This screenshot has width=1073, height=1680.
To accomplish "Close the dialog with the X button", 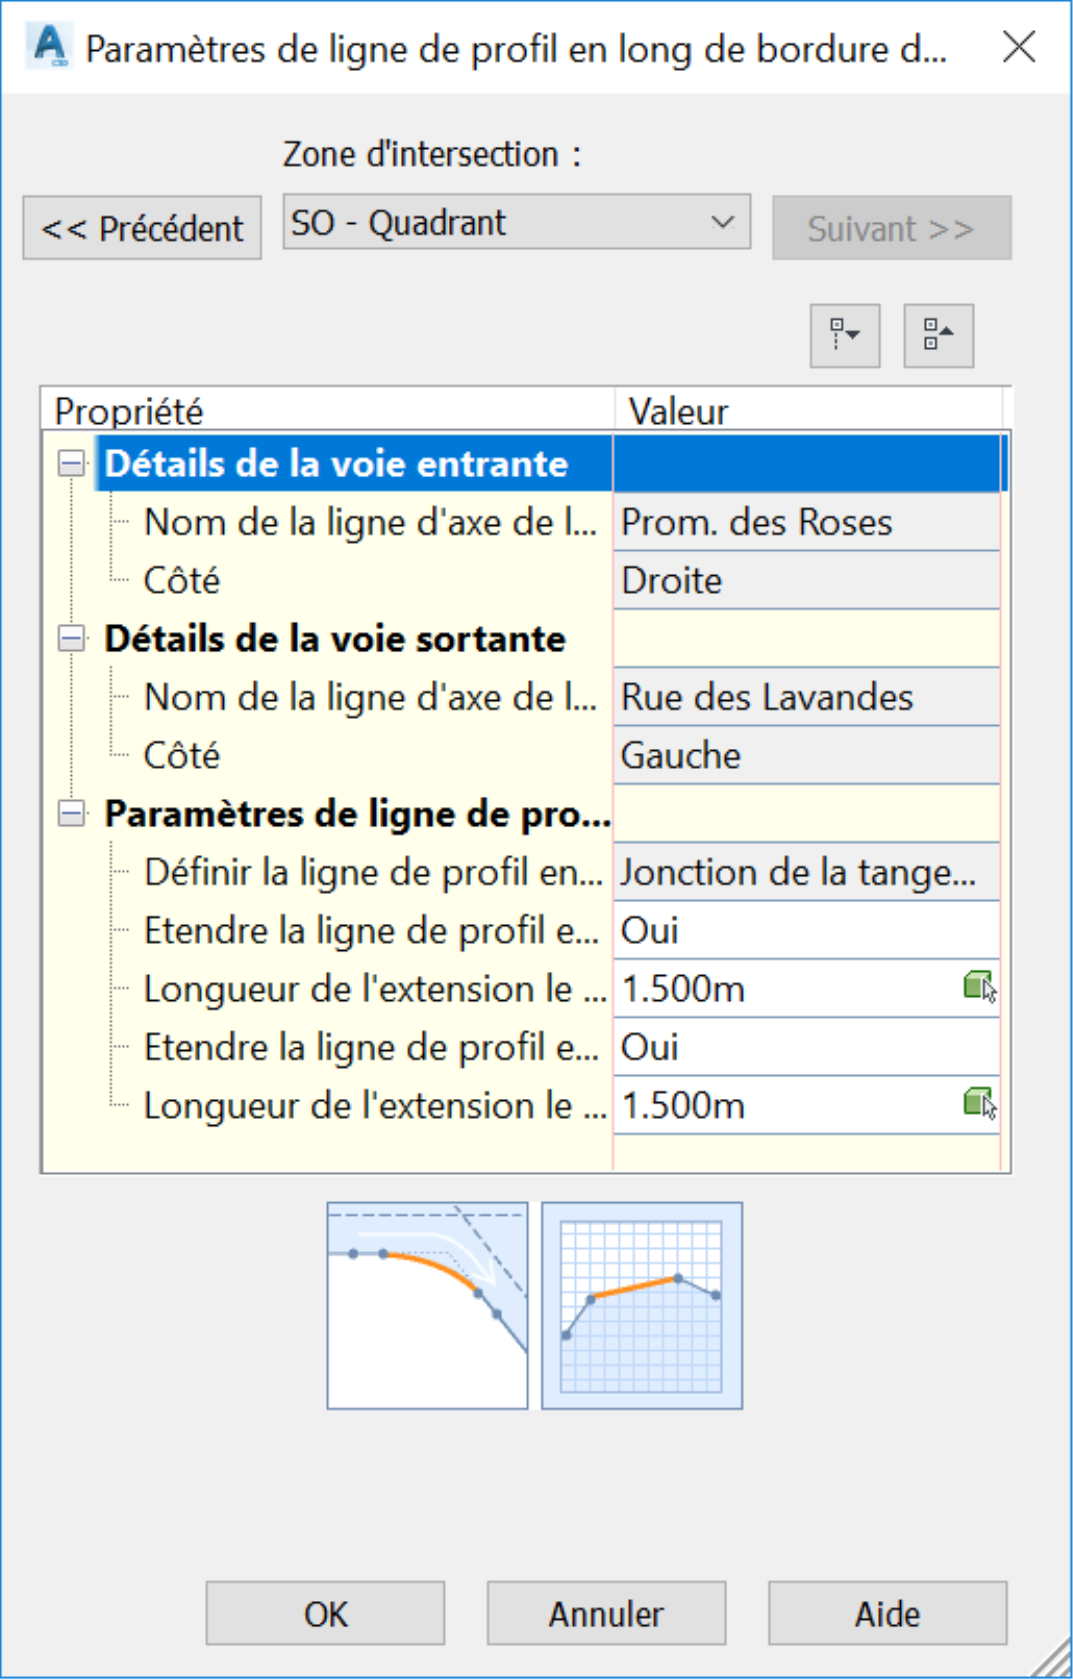I will (1019, 46).
